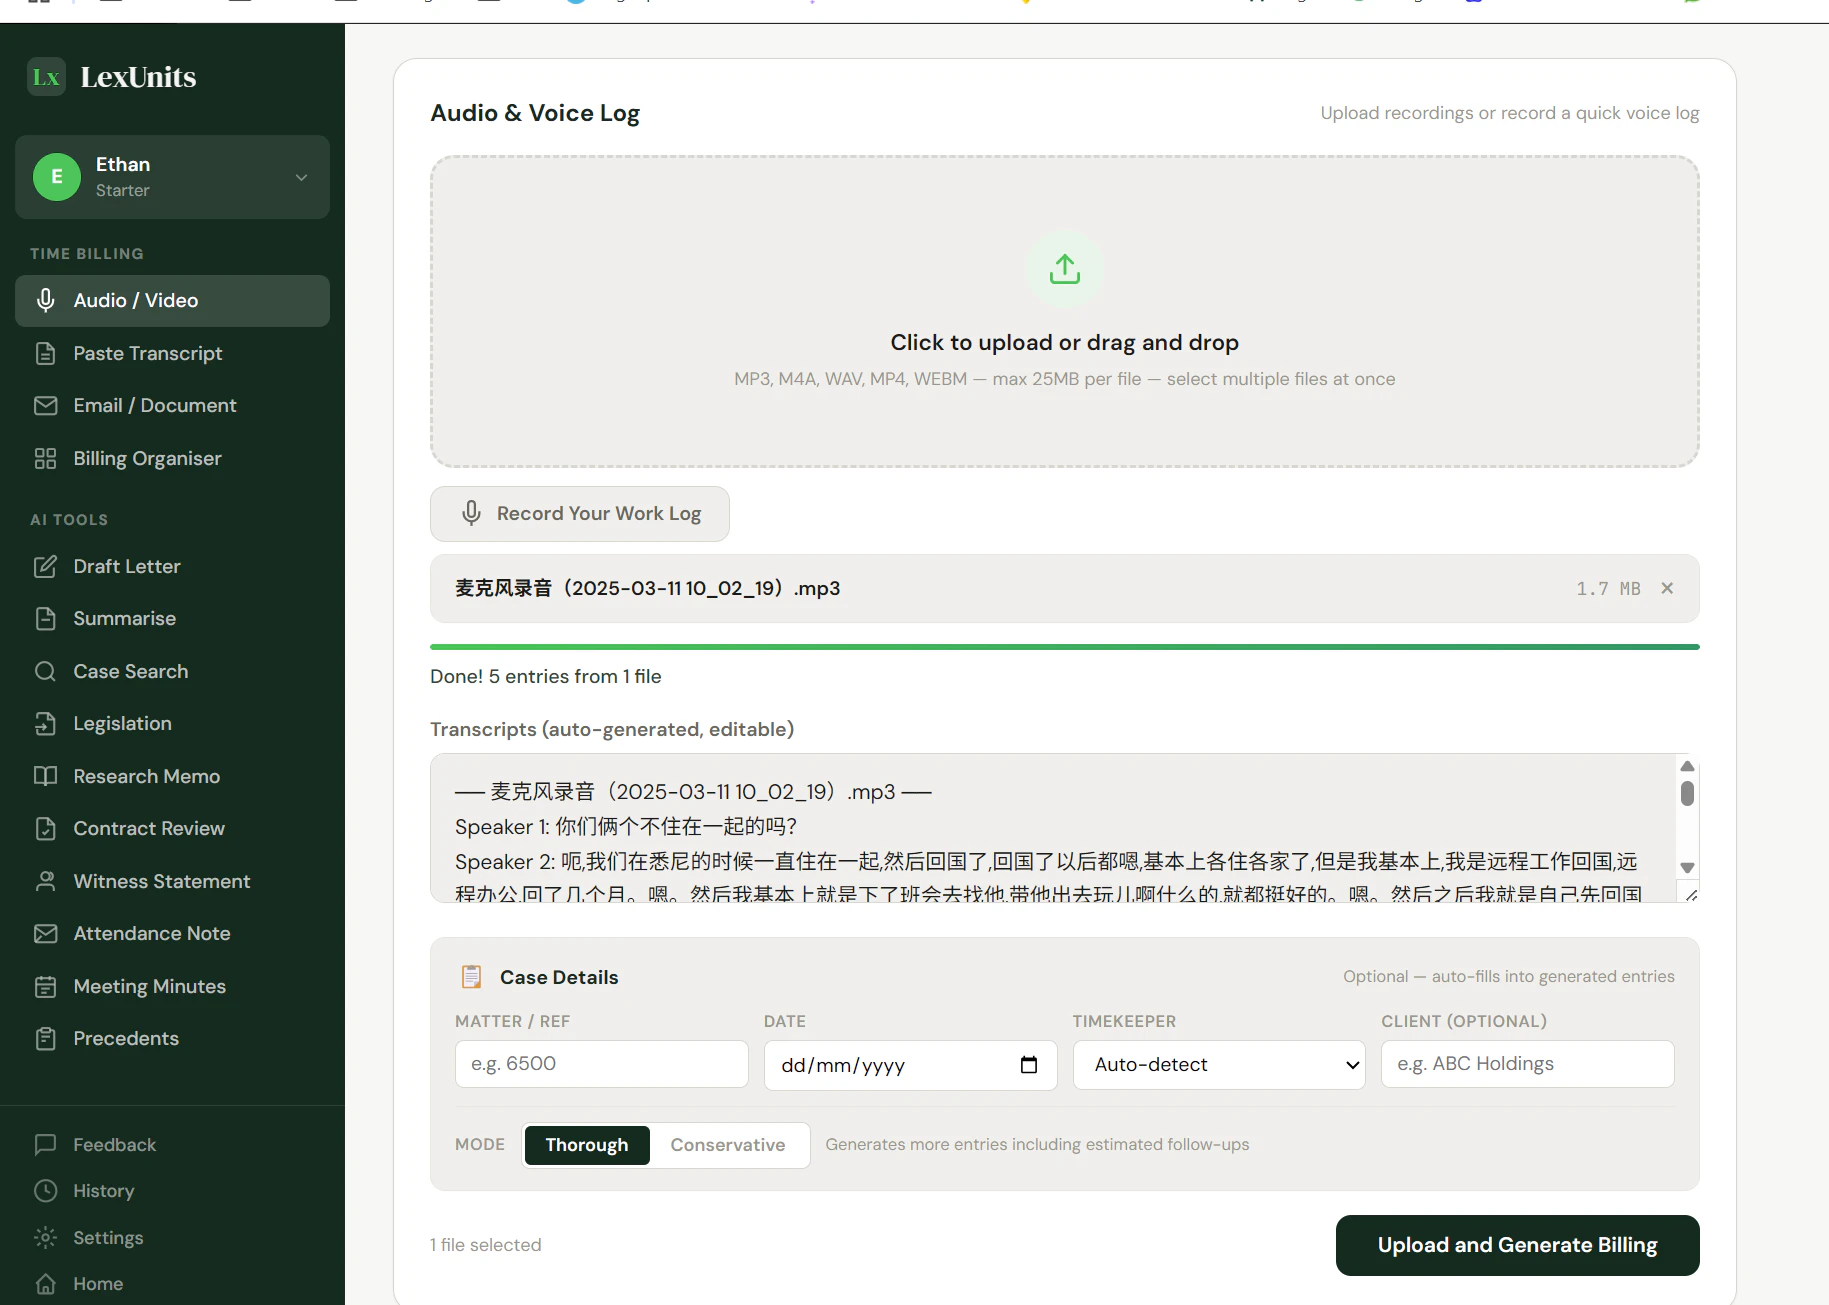
Task: Click the upload arrow icon in drop zone
Action: [x=1064, y=269]
